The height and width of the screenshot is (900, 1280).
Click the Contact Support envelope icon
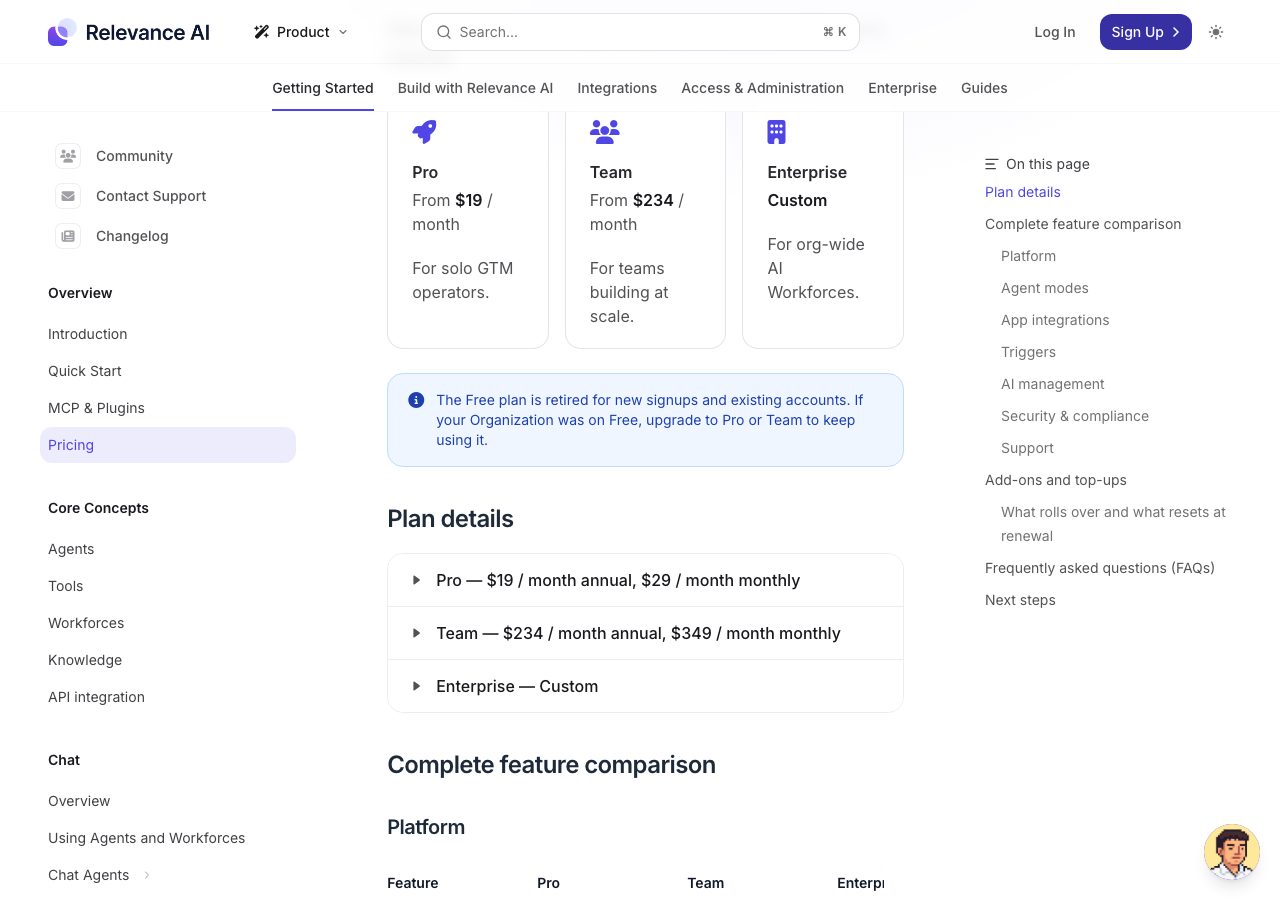click(68, 196)
